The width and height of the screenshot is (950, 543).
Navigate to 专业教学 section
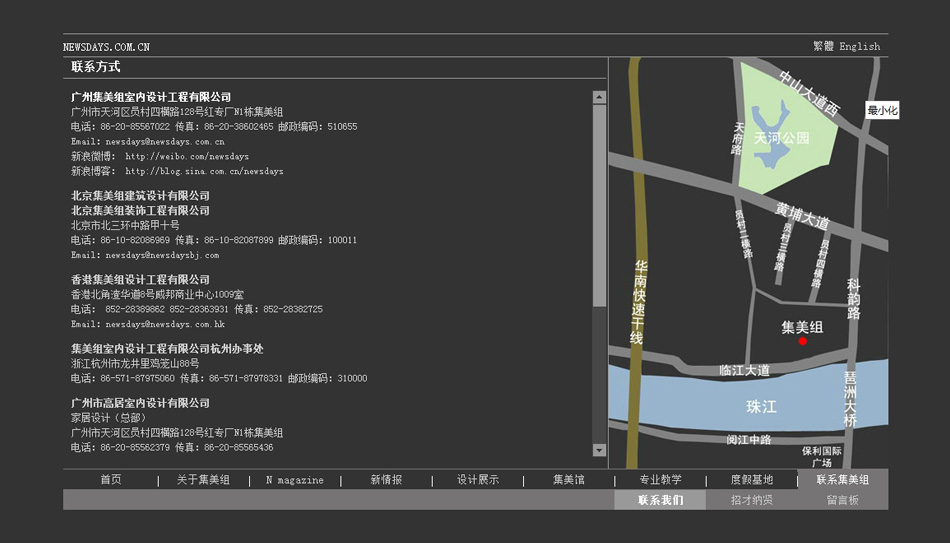[660, 480]
